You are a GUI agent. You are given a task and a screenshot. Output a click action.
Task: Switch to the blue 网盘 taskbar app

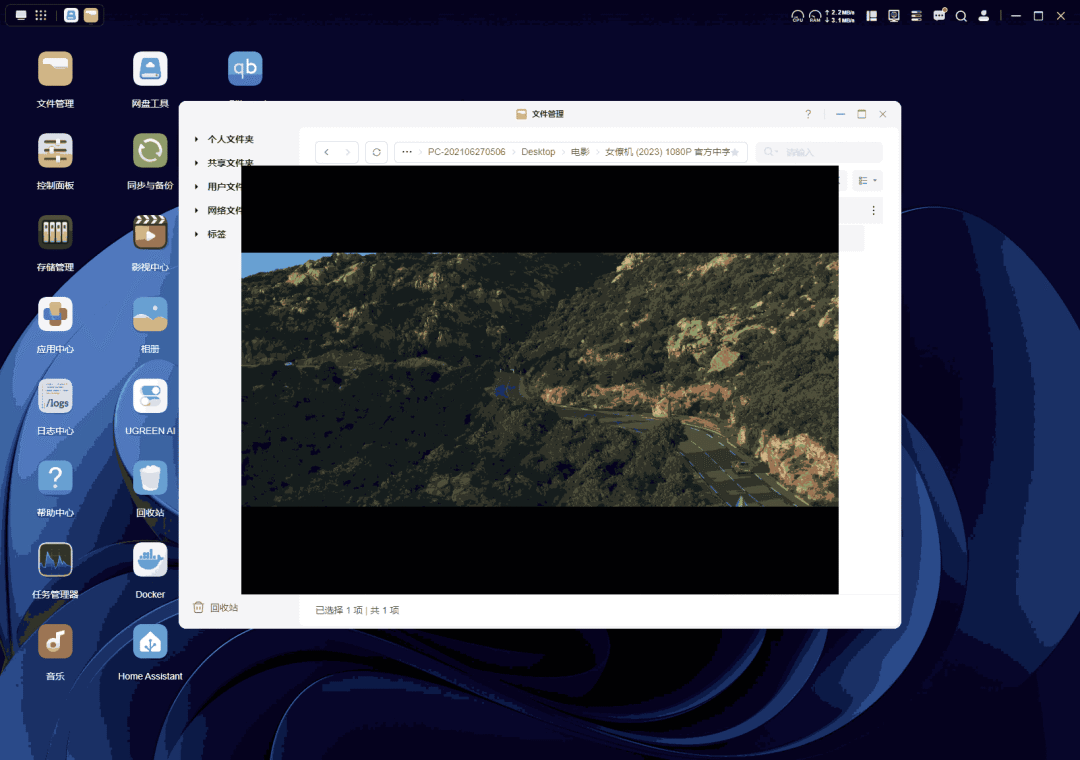(x=71, y=15)
